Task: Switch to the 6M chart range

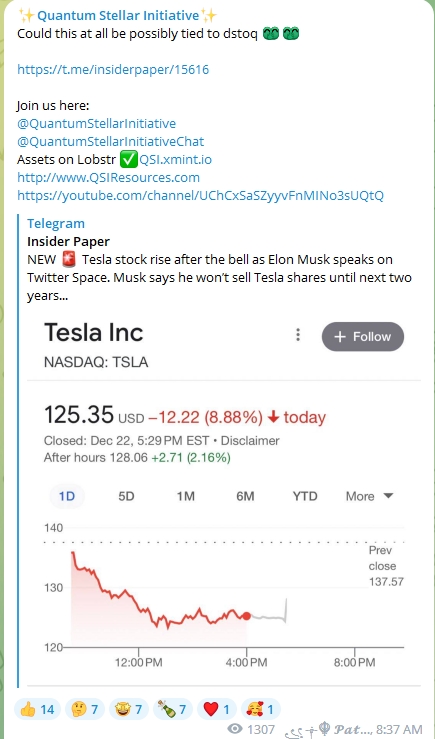Action: [245, 496]
